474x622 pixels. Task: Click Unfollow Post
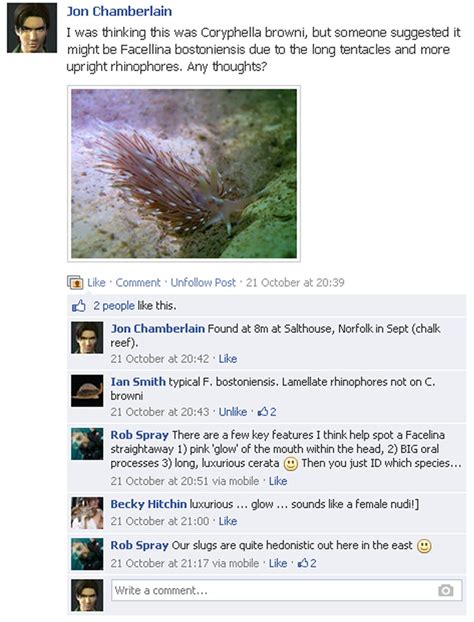point(203,283)
